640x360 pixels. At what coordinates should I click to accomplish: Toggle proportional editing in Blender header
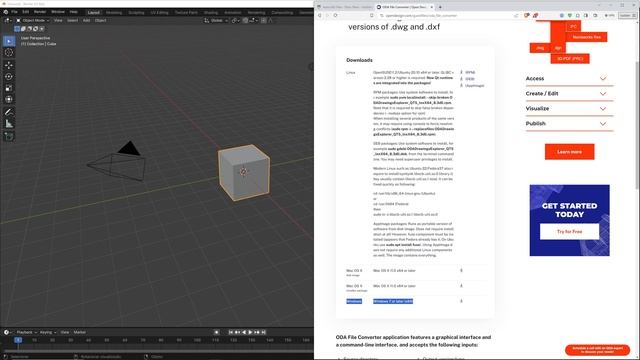(264, 20)
